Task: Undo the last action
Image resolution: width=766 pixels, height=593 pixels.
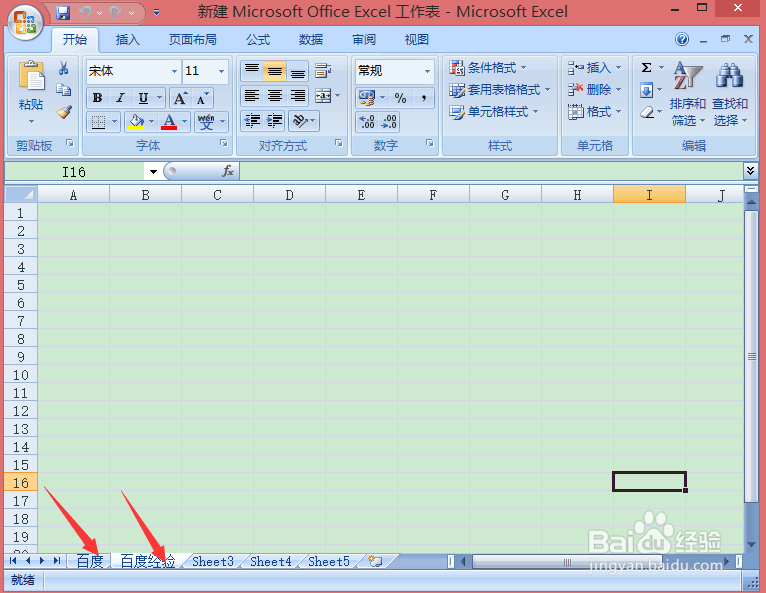Action: (x=85, y=13)
